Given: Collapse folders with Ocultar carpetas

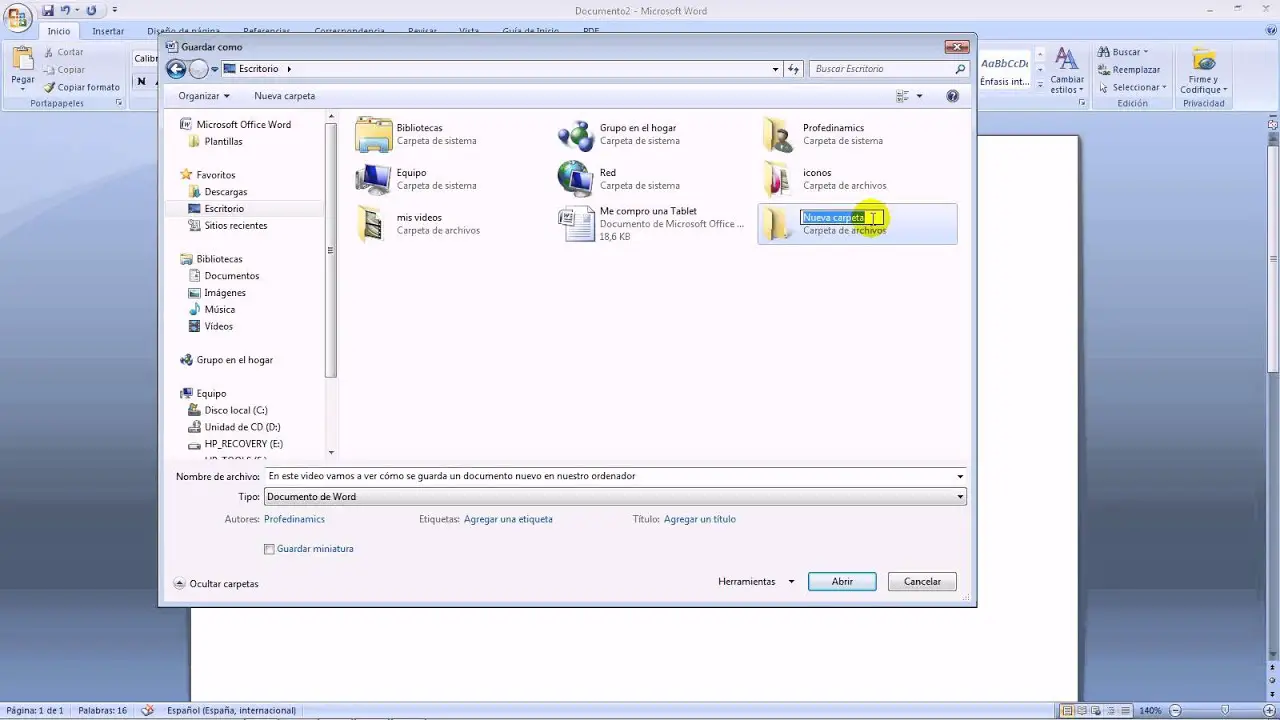Looking at the screenshot, I should [x=216, y=584].
